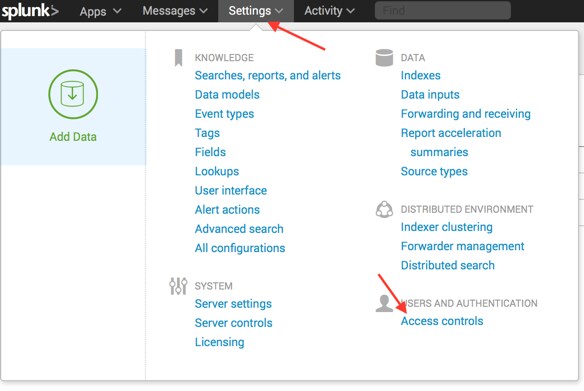Open Alert actions
The image size is (584, 391).
tap(227, 210)
